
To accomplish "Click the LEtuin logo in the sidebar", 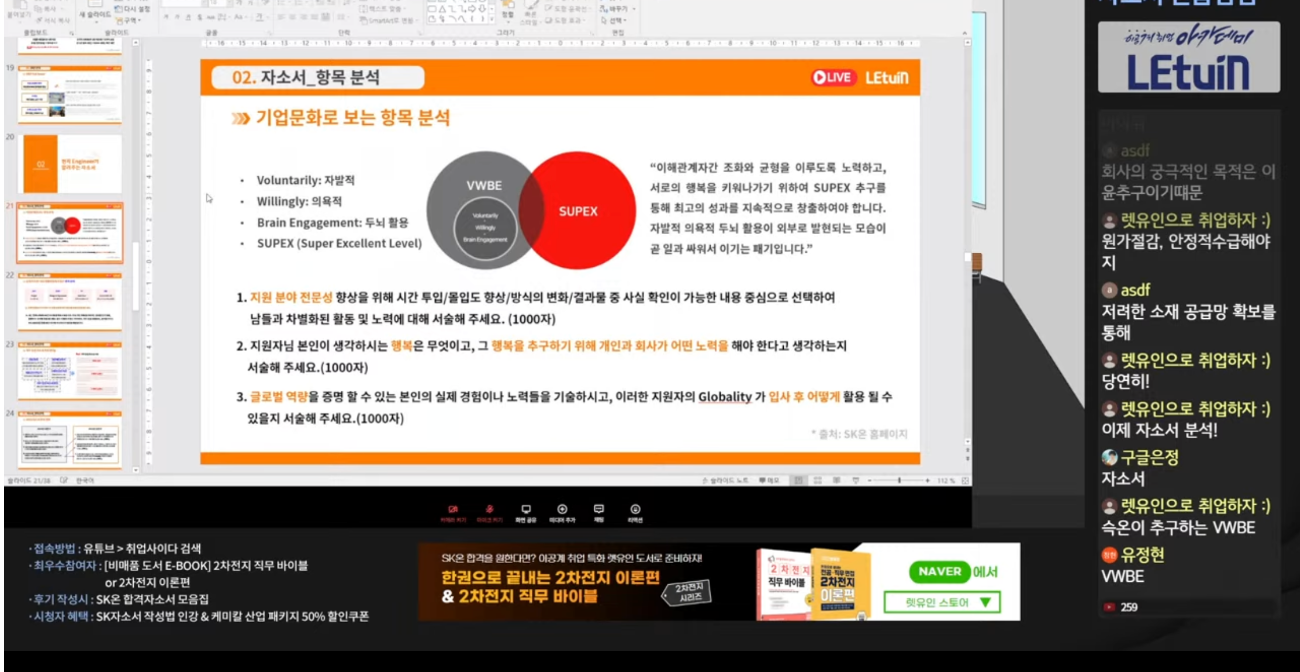I will tap(1188, 57).
